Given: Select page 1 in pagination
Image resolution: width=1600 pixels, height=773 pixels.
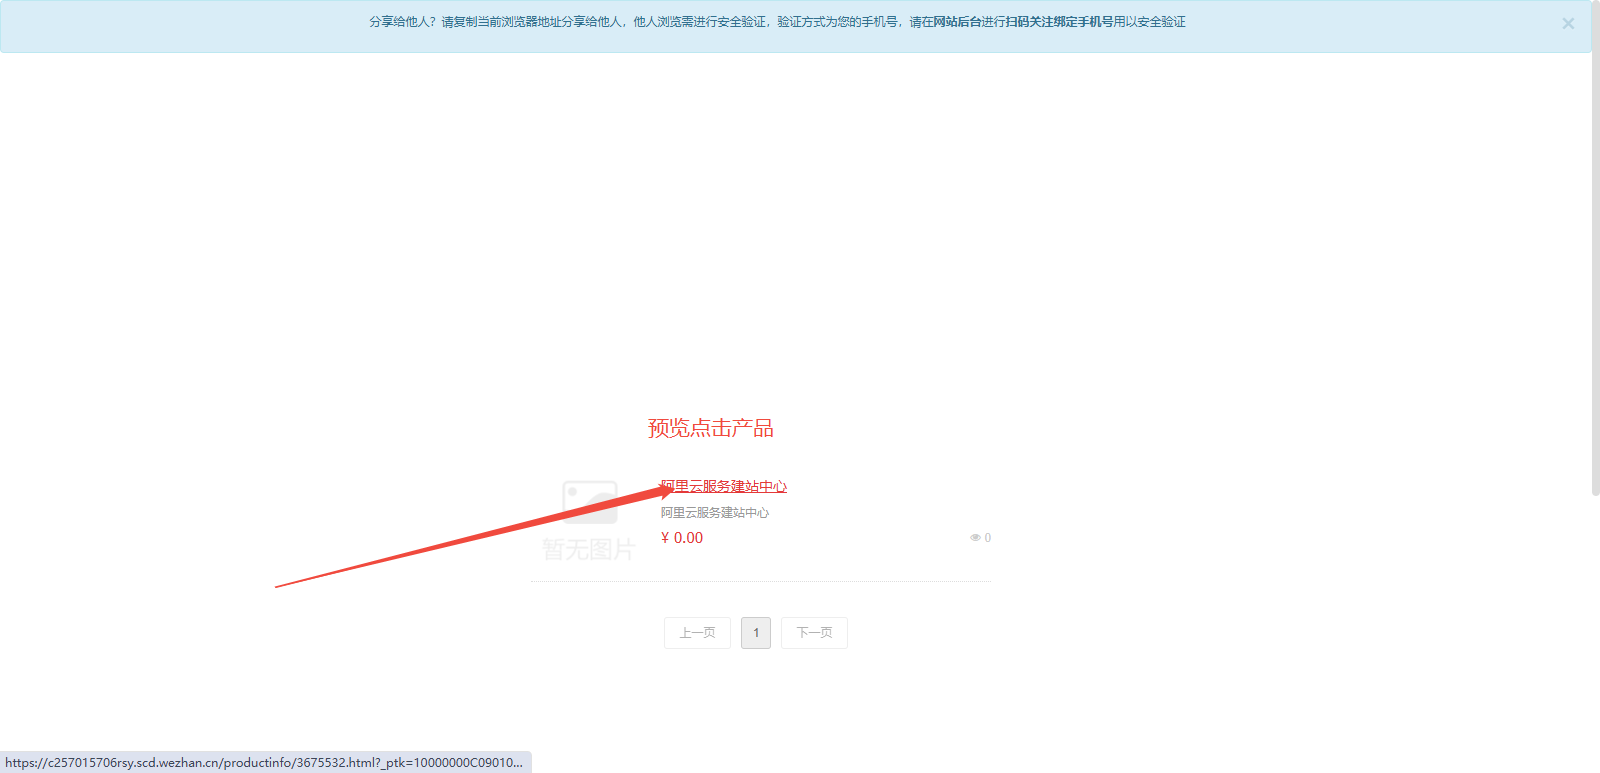Looking at the screenshot, I should coord(756,633).
